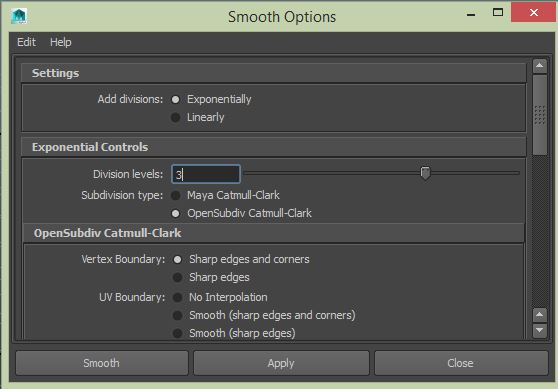Click the 'Smooth Options' window title

[282, 17]
